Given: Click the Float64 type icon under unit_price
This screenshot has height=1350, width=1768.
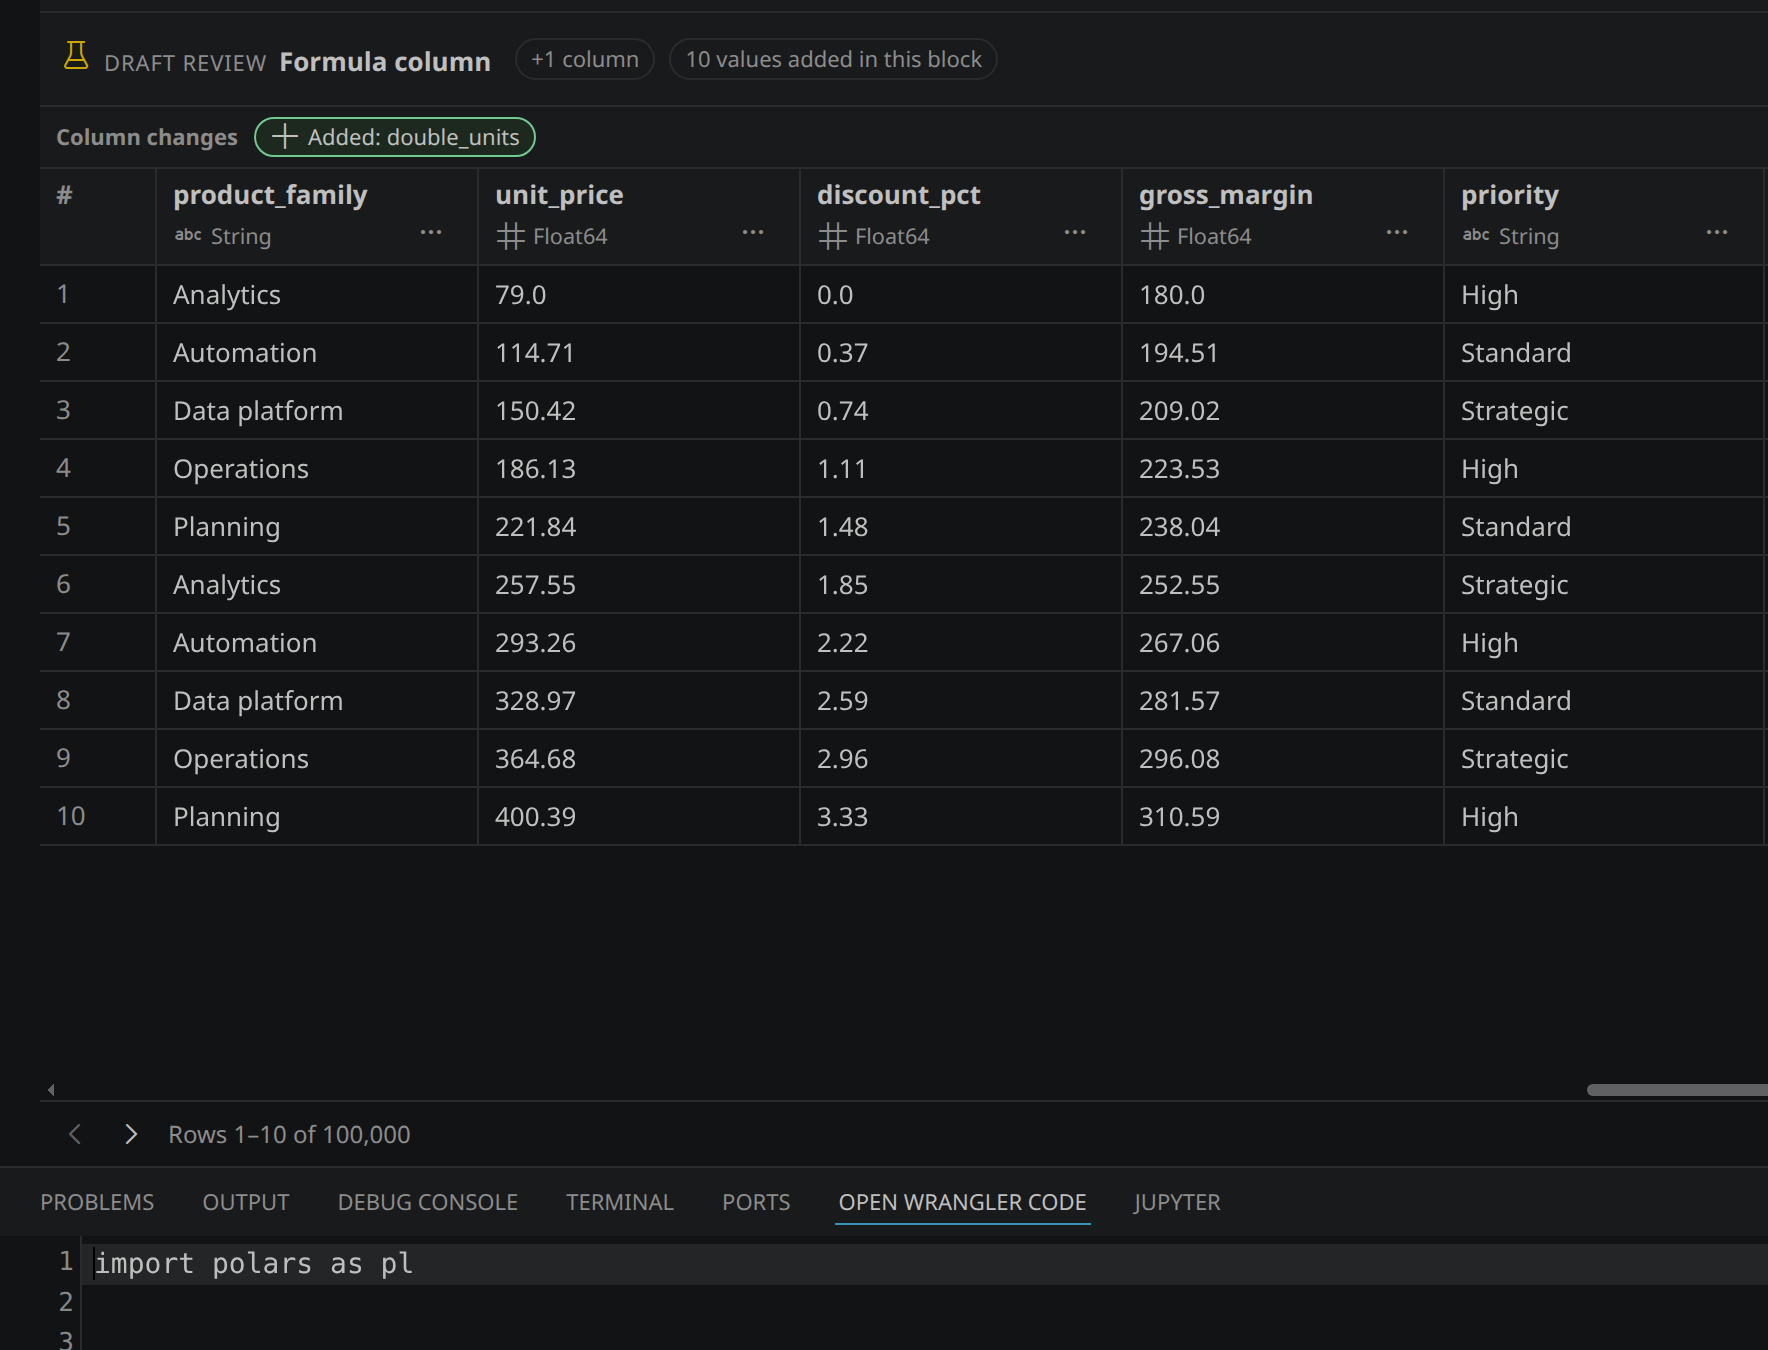Looking at the screenshot, I should [x=510, y=236].
